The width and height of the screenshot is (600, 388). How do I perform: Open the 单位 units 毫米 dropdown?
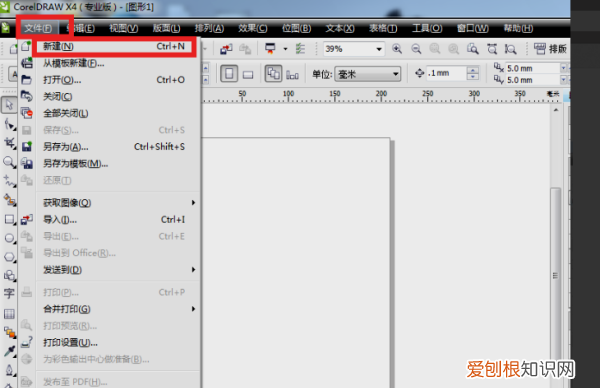(368, 74)
